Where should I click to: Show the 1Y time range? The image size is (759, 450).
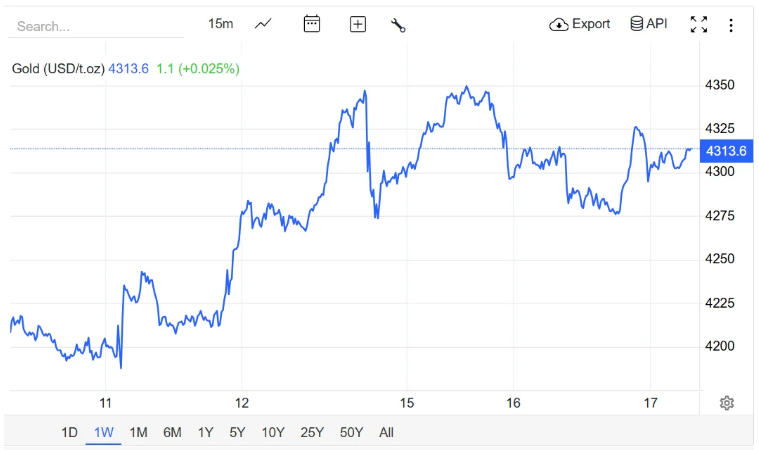(x=205, y=432)
